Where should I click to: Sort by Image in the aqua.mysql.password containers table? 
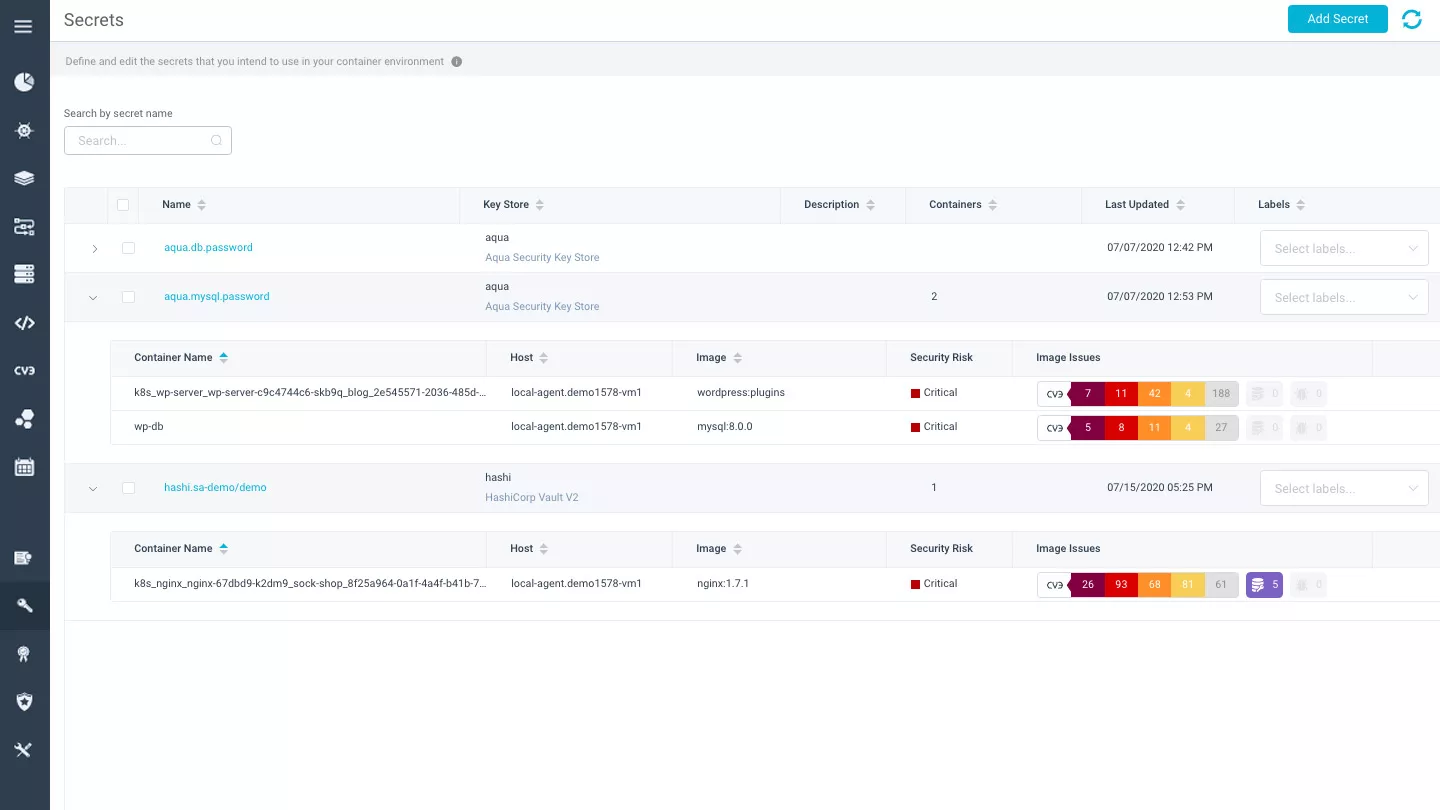pyautogui.click(x=737, y=358)
